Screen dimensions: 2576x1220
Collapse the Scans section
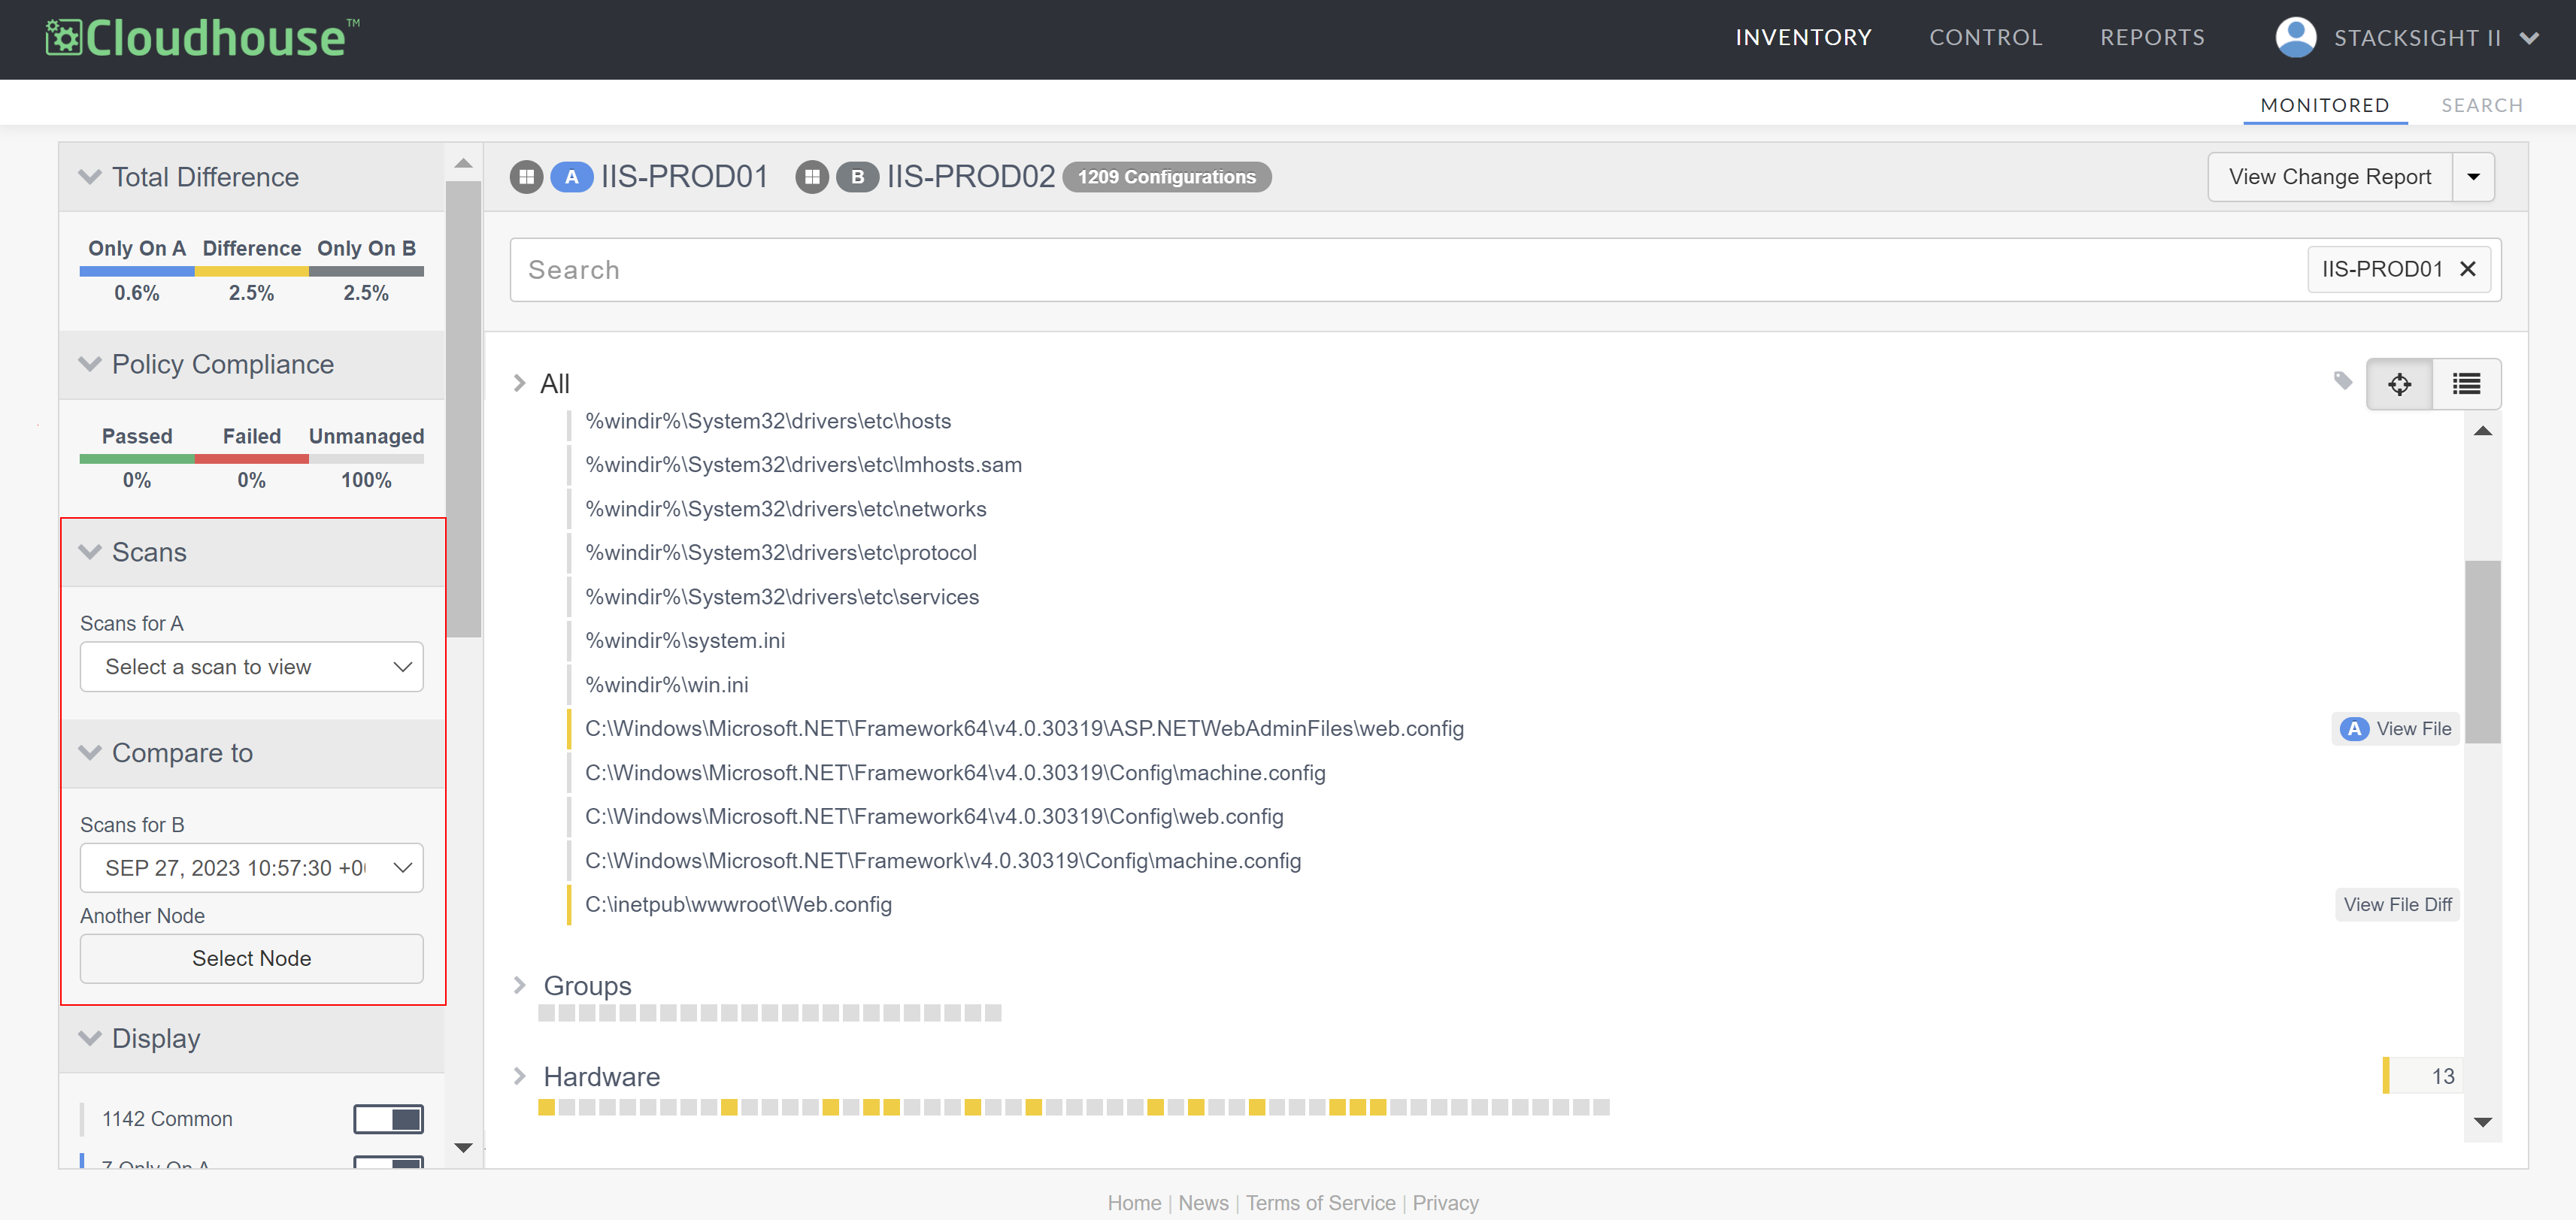pyautogui.click(x=90, y=552)
